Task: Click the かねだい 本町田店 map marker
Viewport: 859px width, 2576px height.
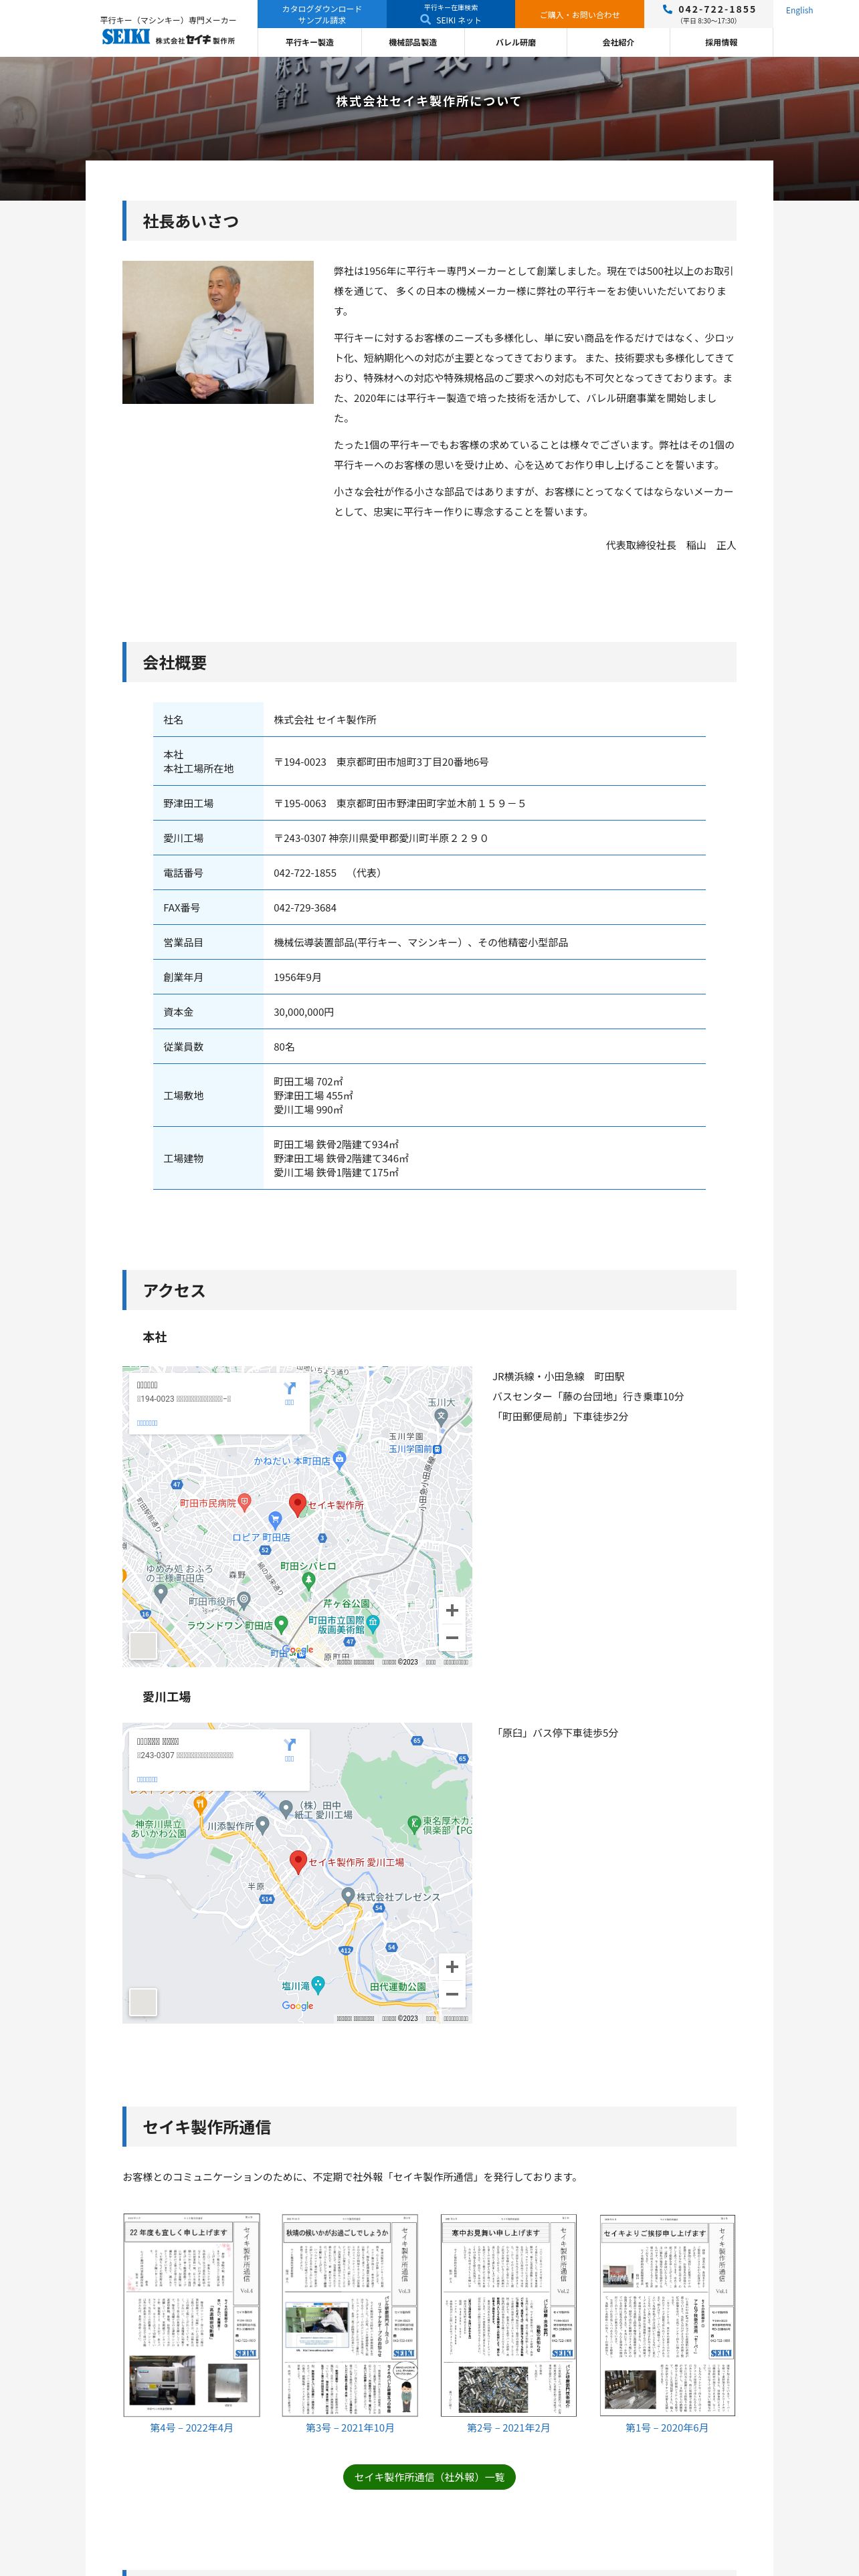Action: [339, 1460]
